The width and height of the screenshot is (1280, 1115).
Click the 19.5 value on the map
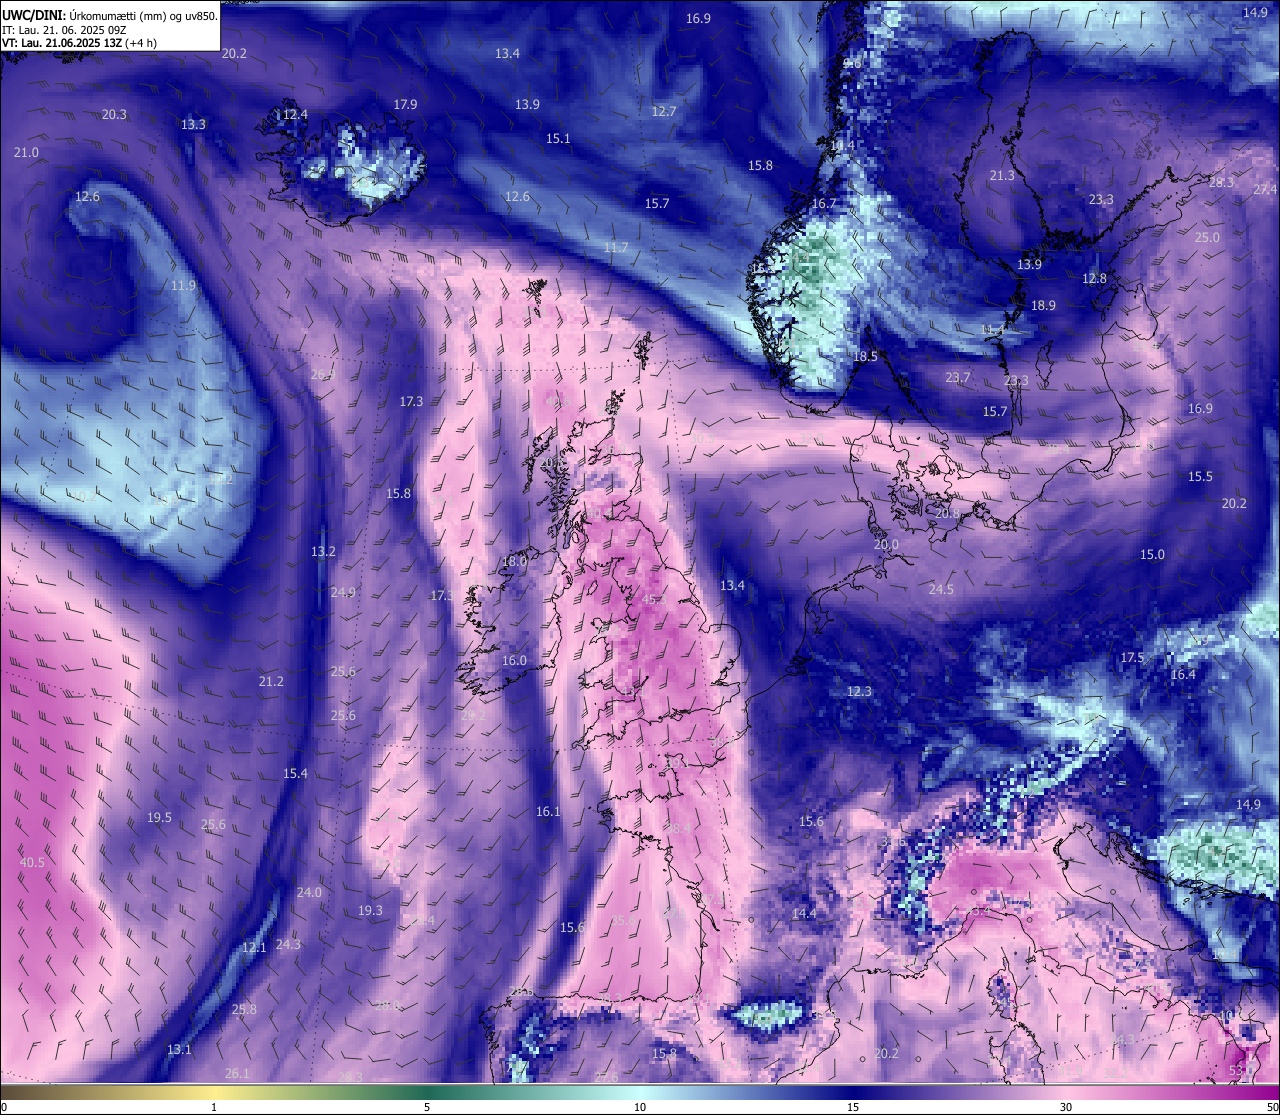coord(159,817)
